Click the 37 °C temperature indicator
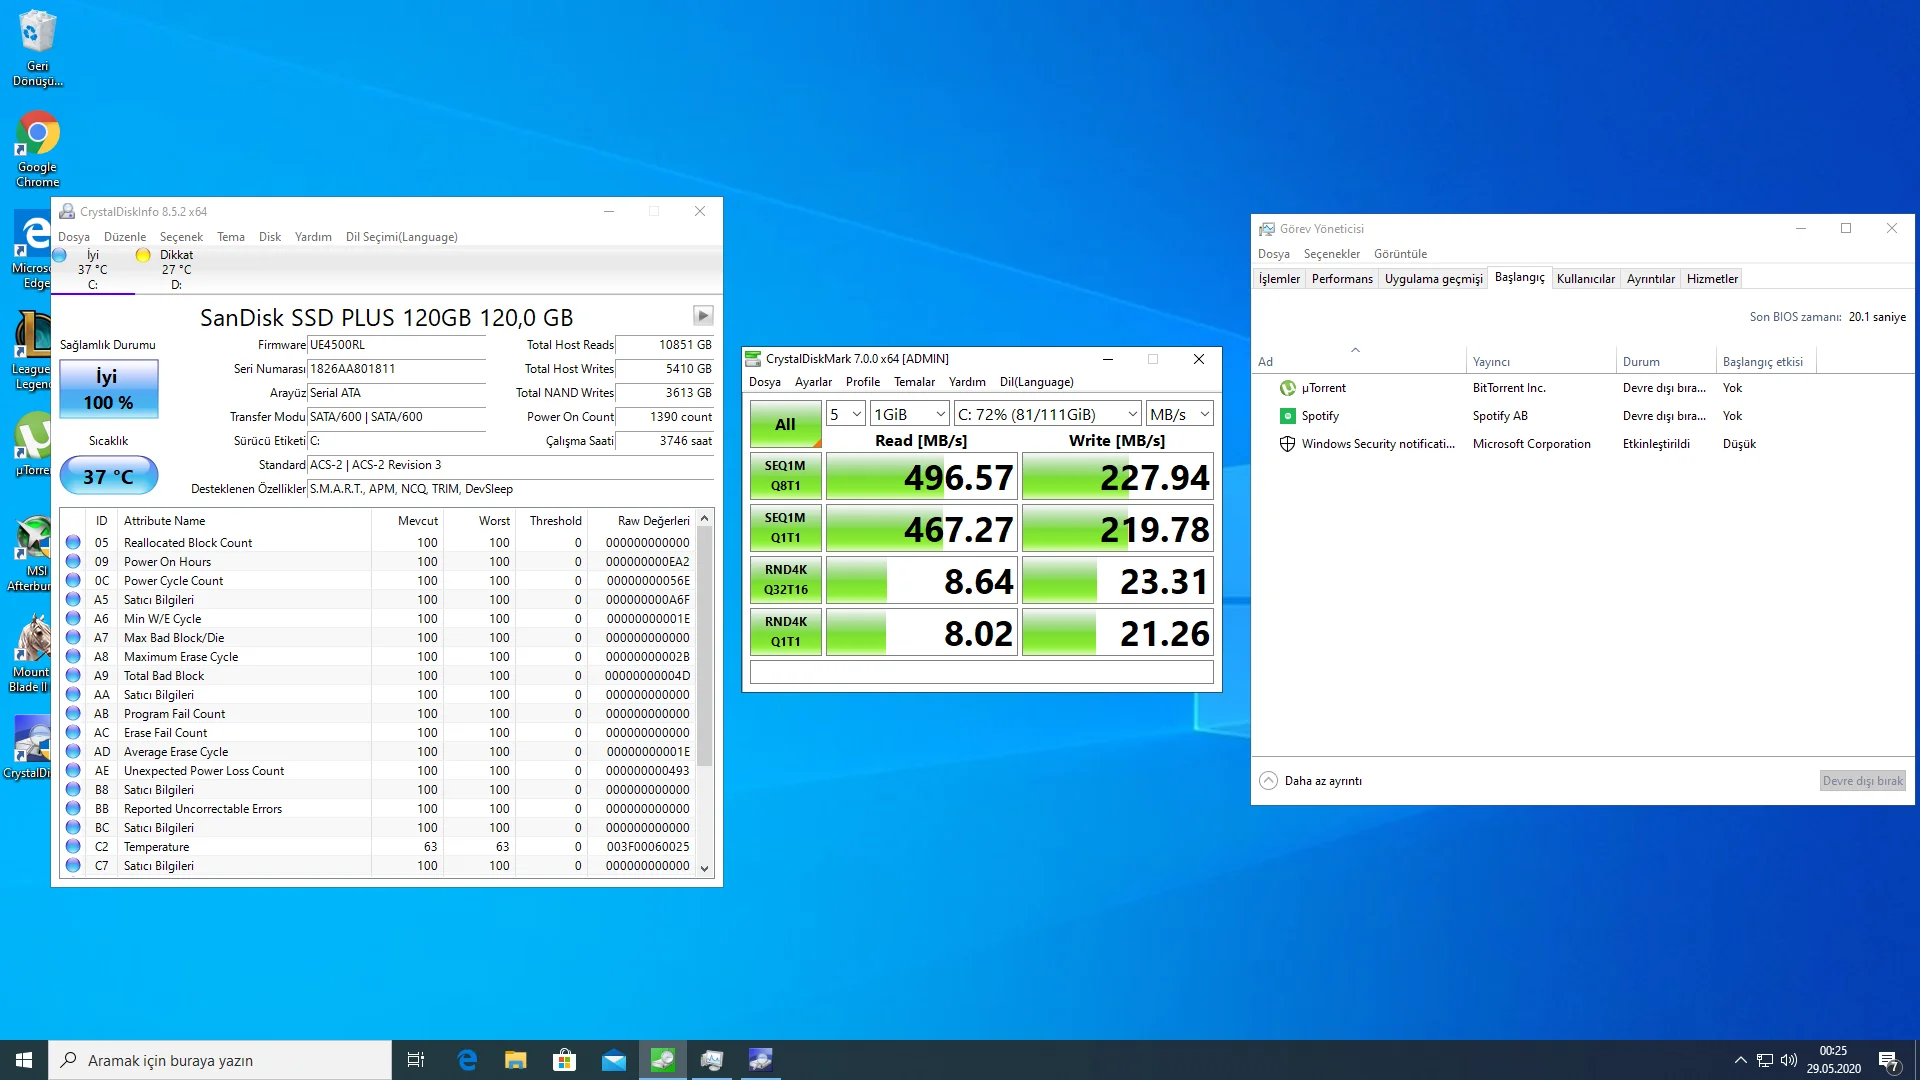Screen dimensions: 1920x1080 (108, 476)
